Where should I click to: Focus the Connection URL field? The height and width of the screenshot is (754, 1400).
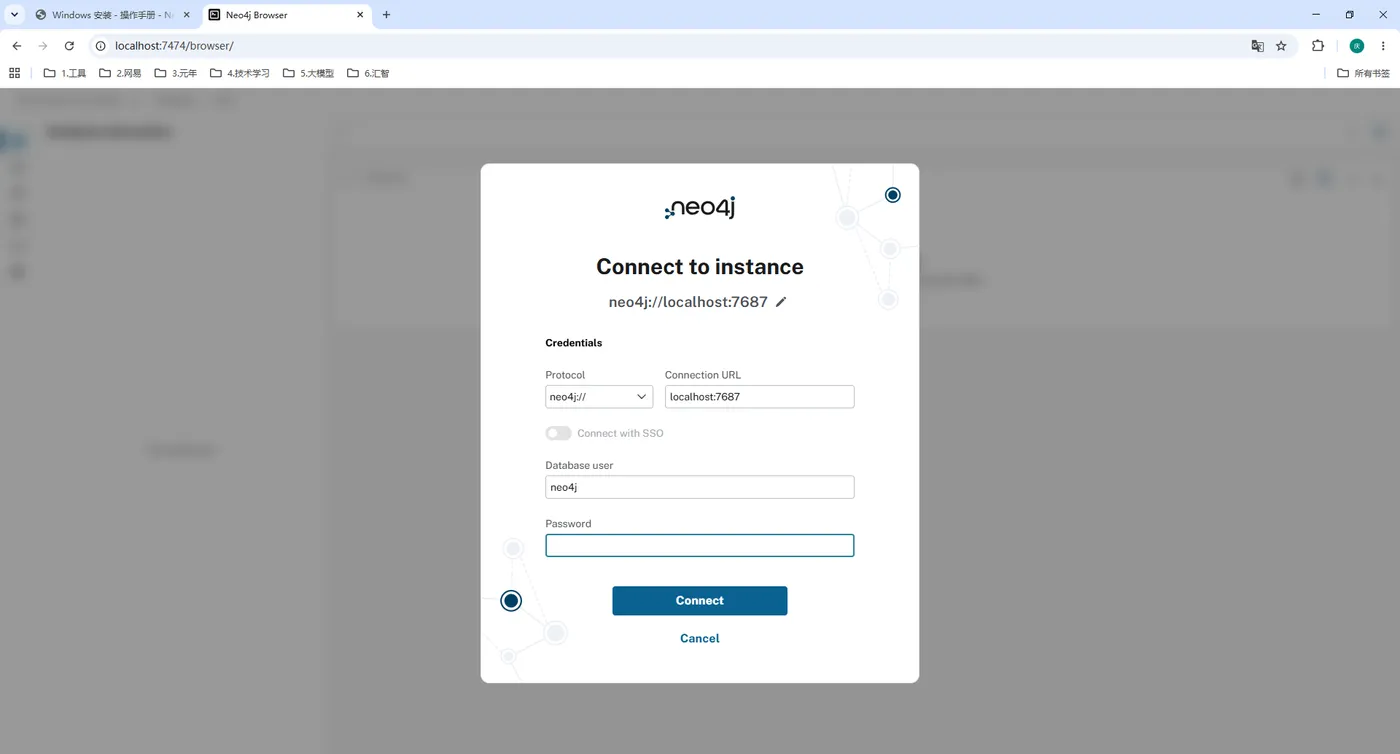pos(760,397)
